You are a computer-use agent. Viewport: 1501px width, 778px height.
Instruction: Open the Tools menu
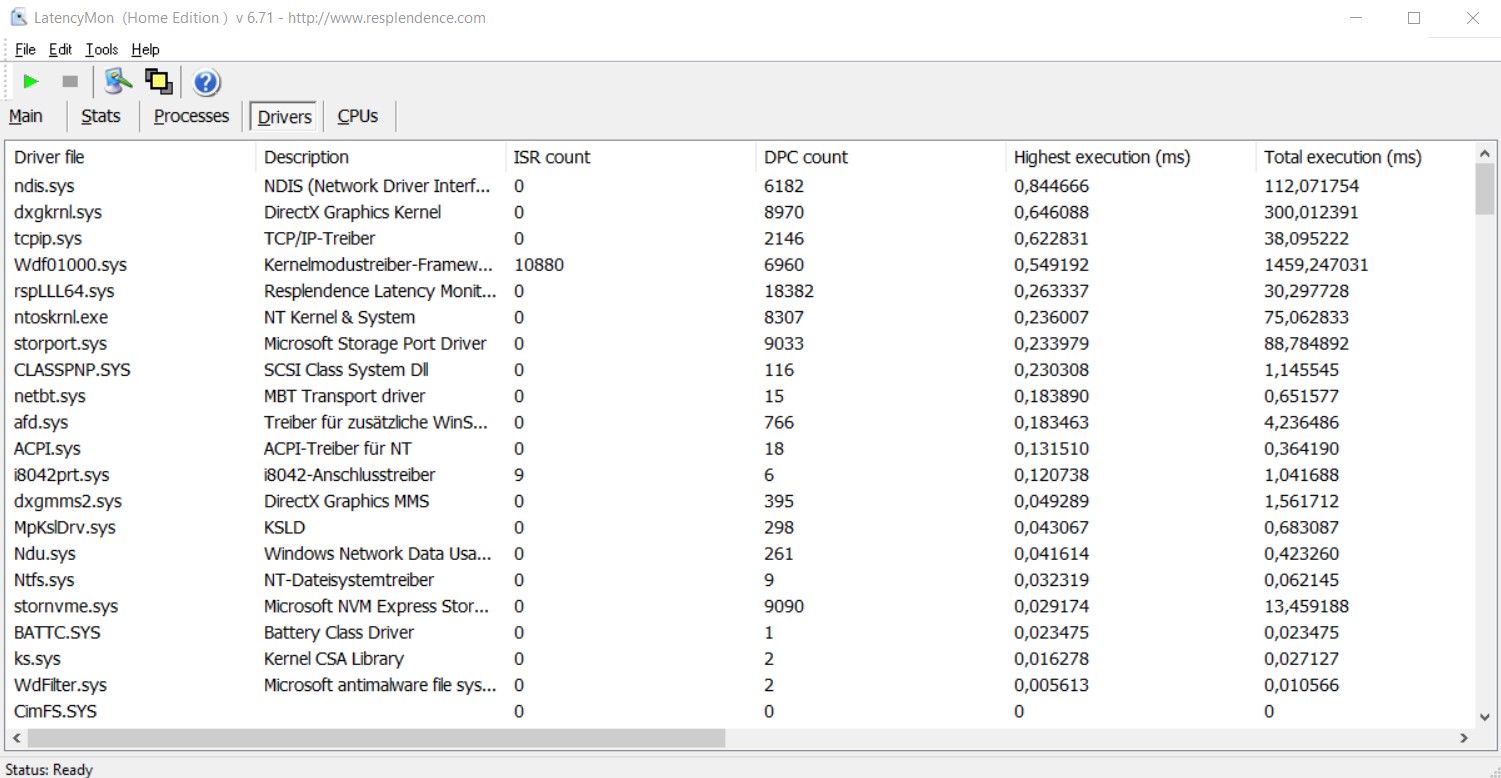[101, 49]
